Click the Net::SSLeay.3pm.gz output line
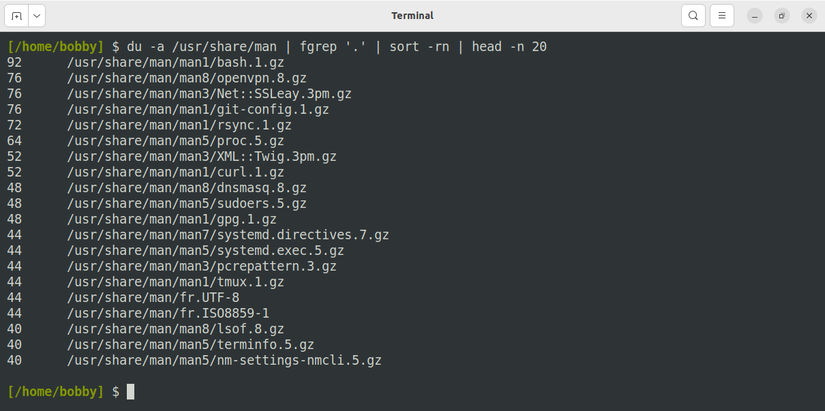Viewport: 825px width, 411px height. point(209,94)
